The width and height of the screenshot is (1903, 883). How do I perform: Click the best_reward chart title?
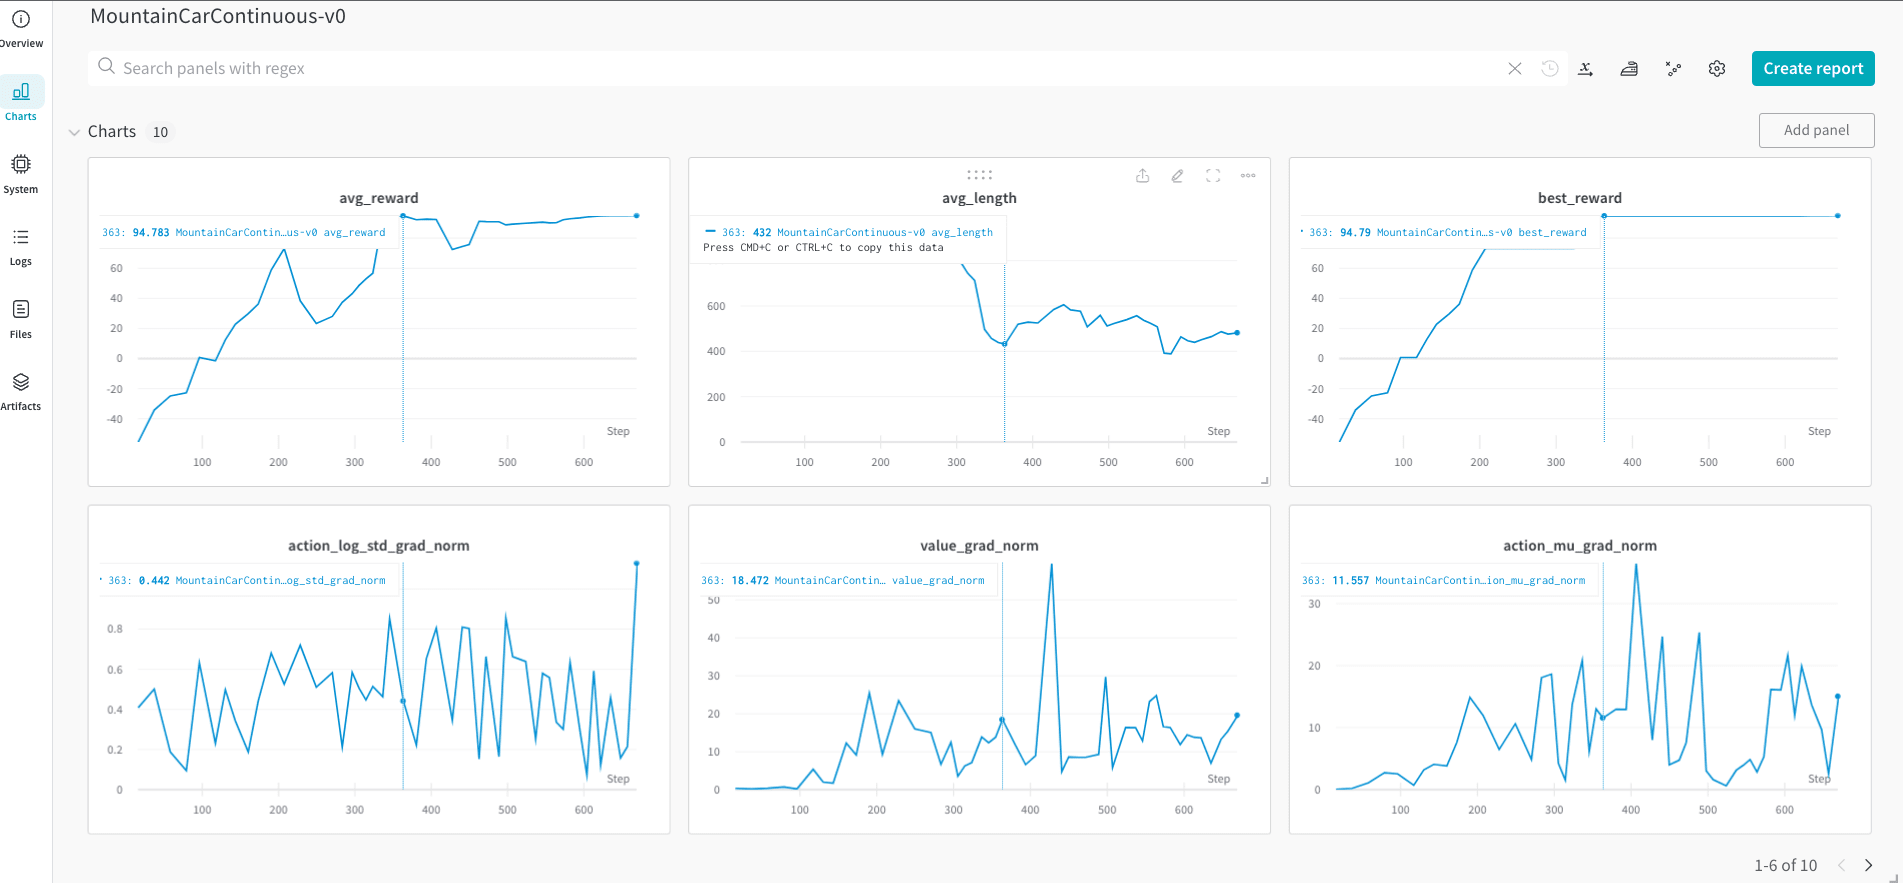(x=1580, y=198)
